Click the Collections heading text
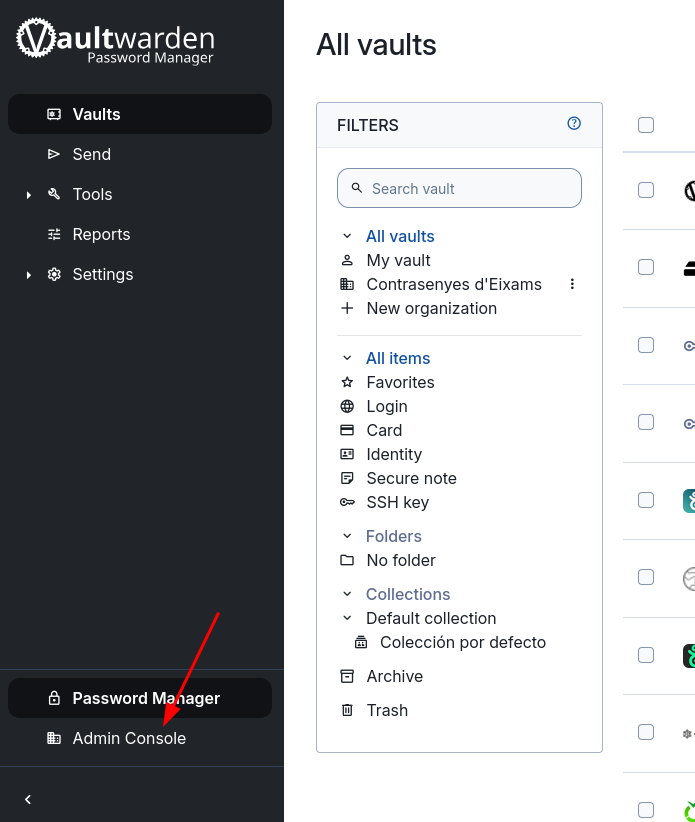Image resolution: width=695 pixels, height=822 pixels. pyautogui.click(x=408, y=594)
